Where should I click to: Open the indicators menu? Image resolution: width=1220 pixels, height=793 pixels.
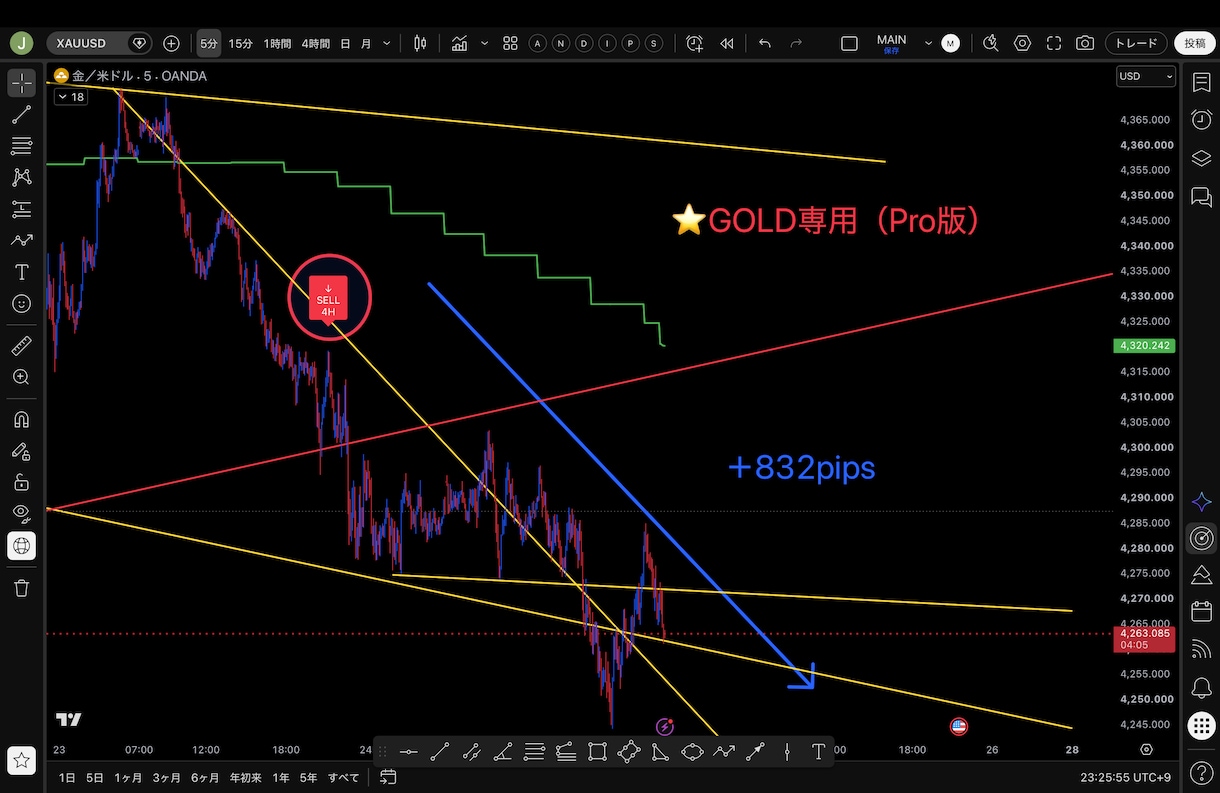click(460, 43)
